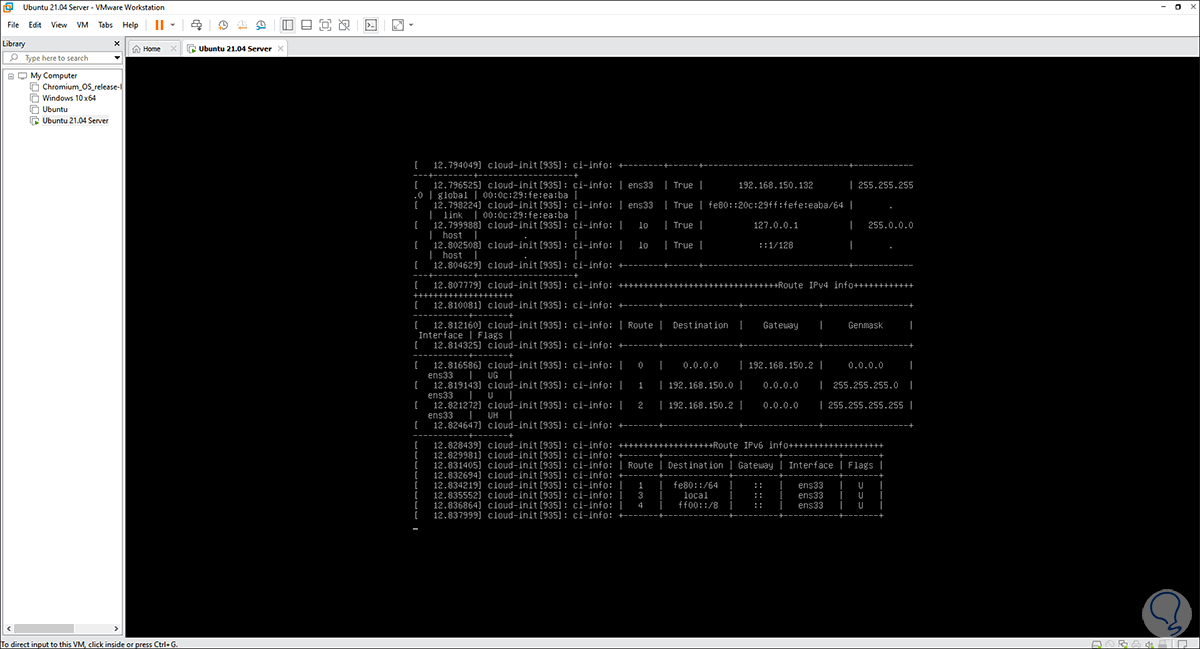Click the 'Route IPv6 info' console heading
This screenshot has width=1200, height=649.
(752, 445)
